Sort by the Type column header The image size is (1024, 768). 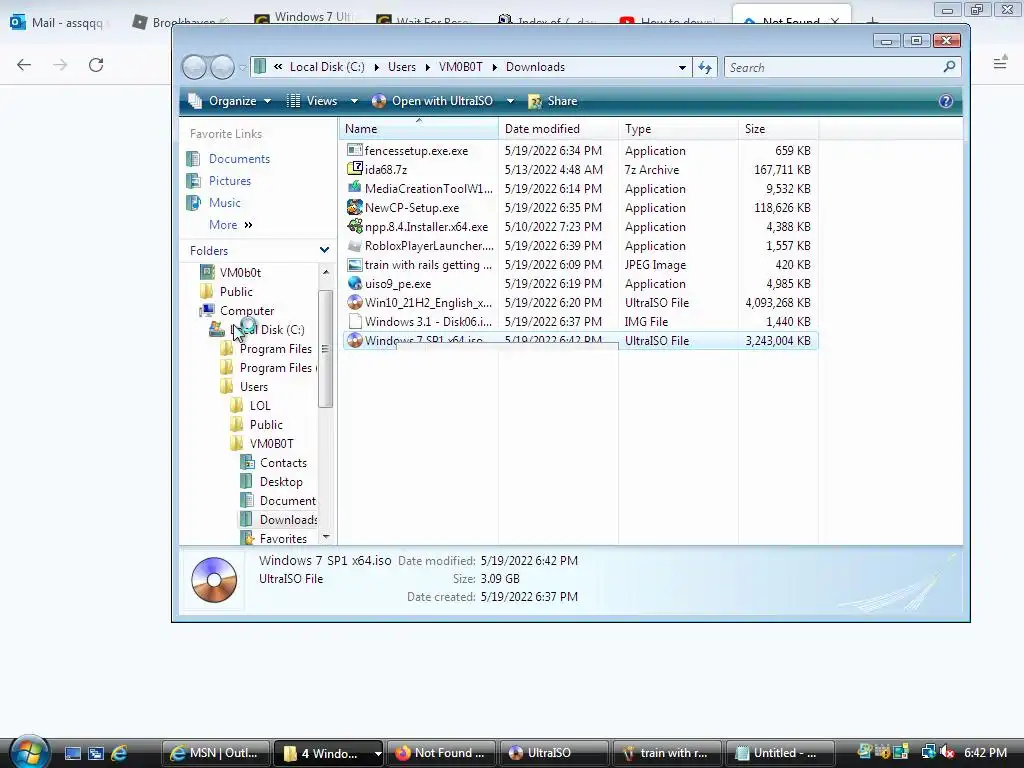[x=678, y=129]
